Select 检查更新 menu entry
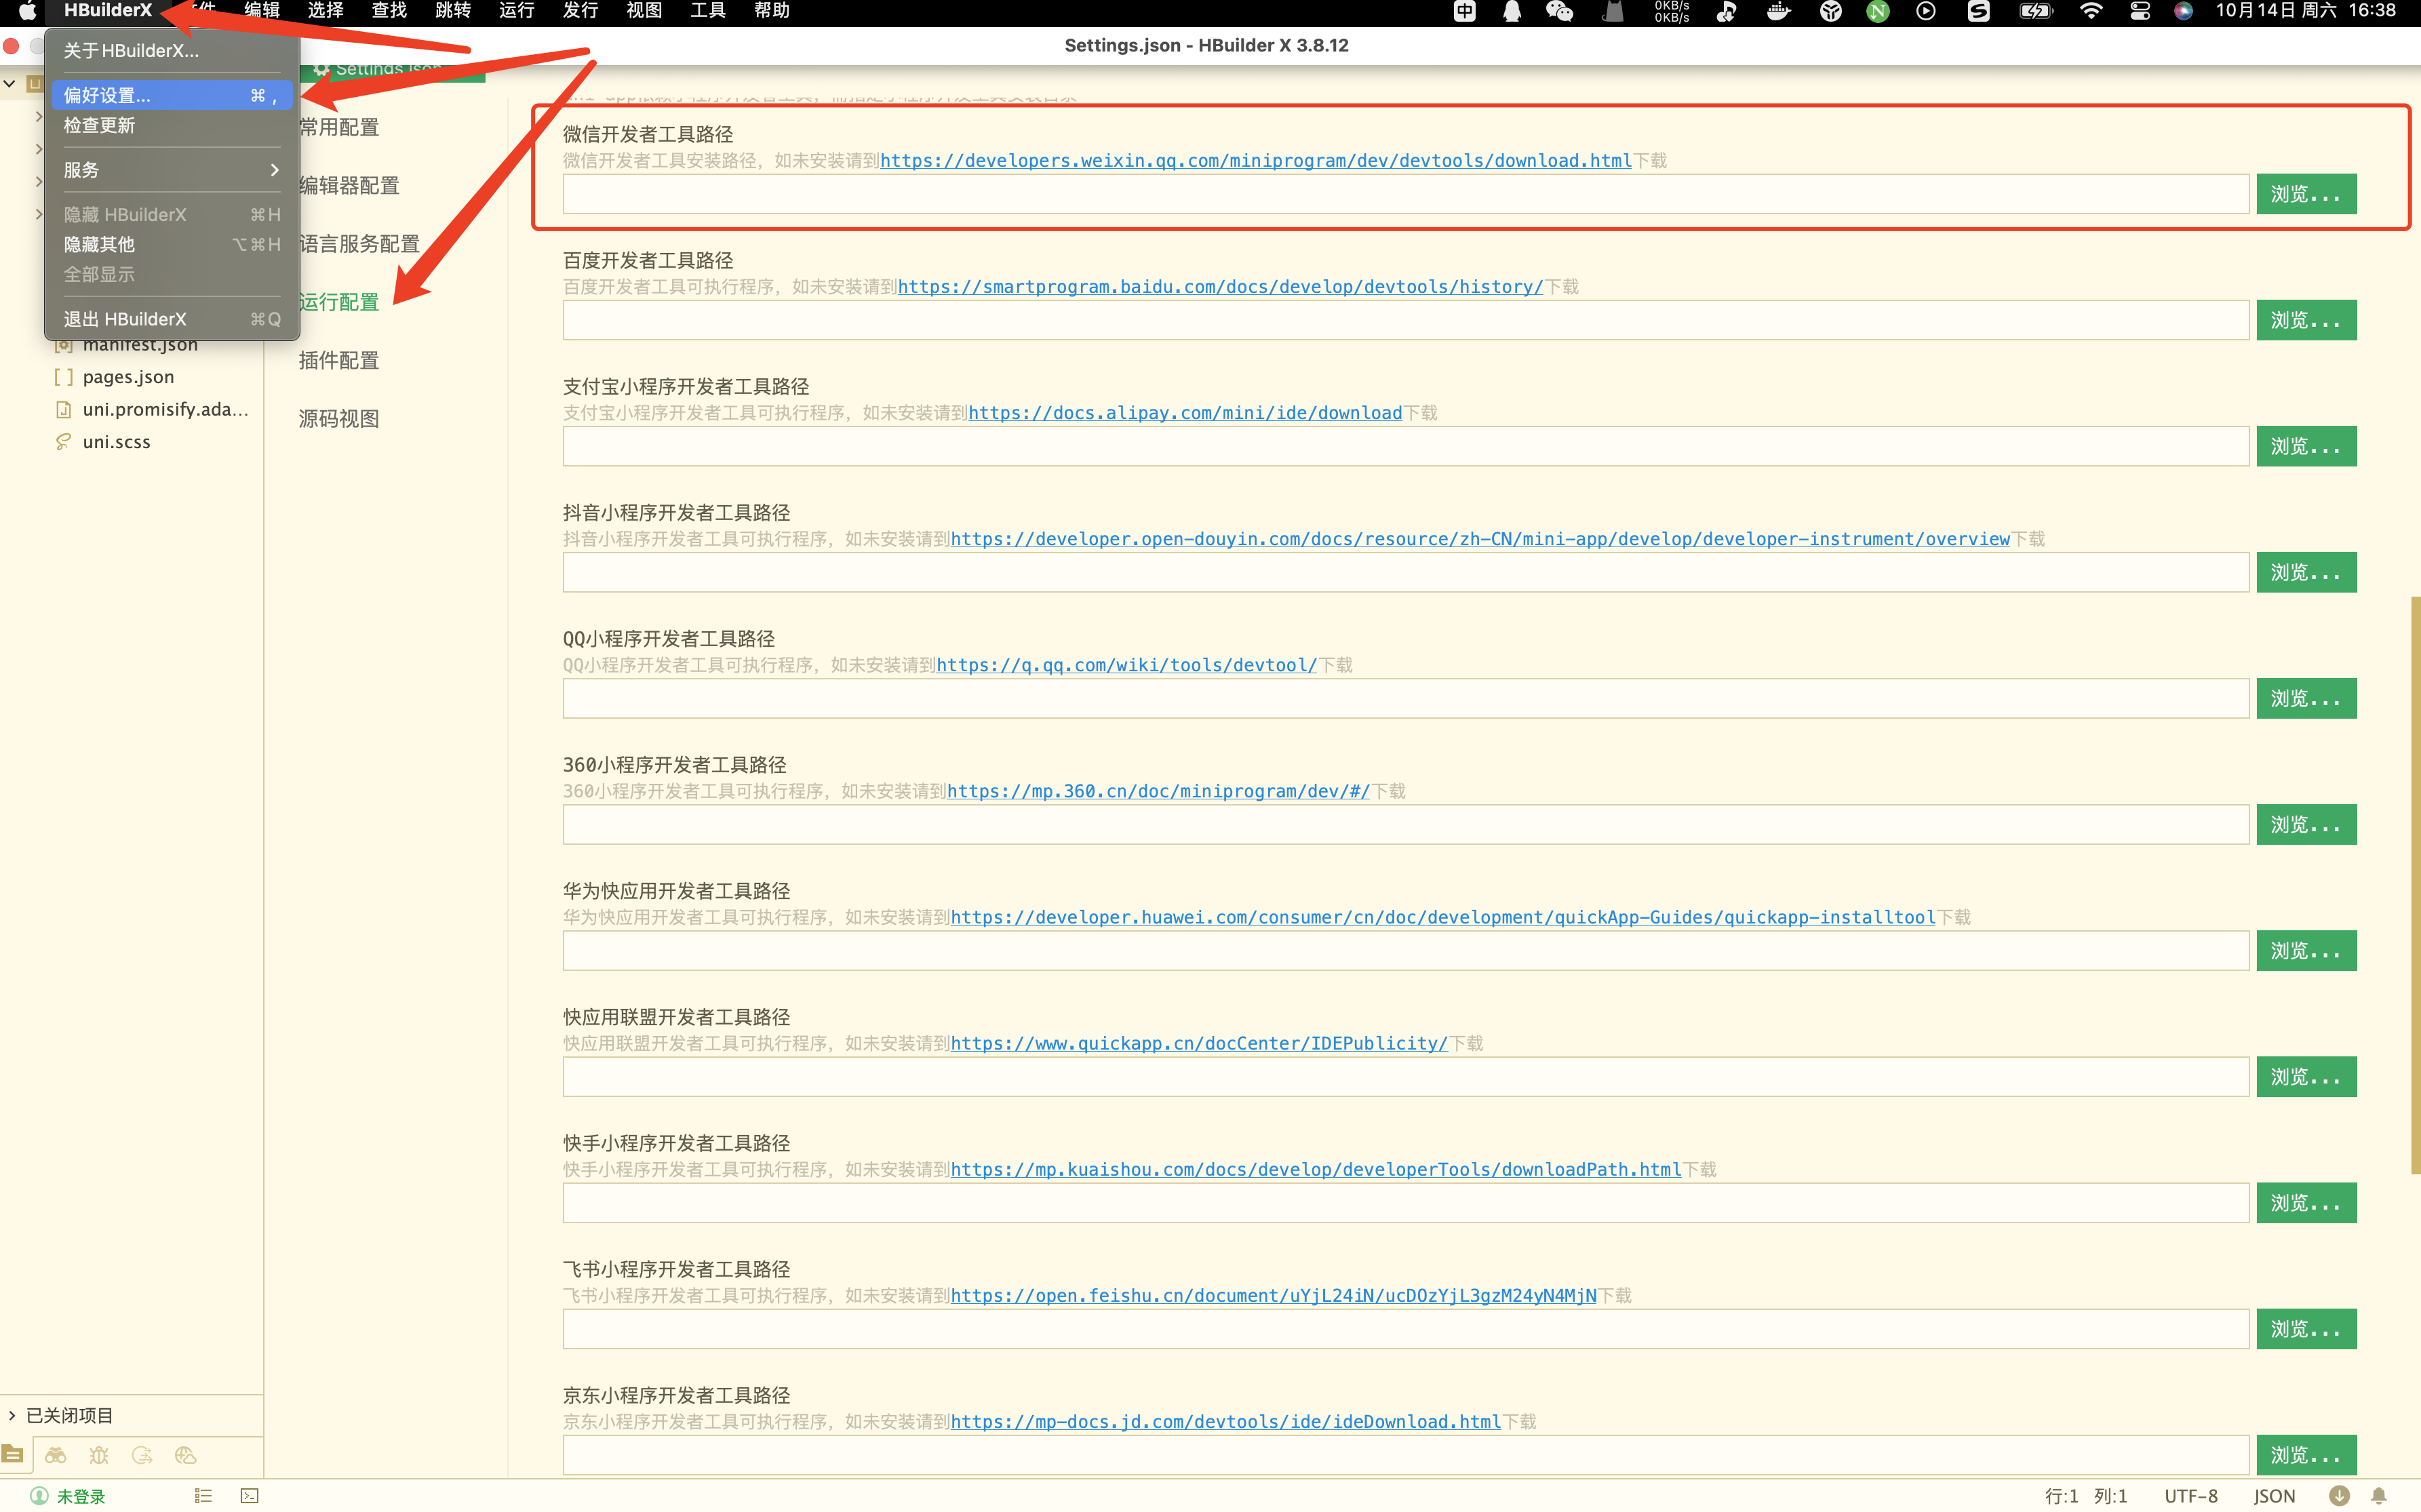 point(172,125)
